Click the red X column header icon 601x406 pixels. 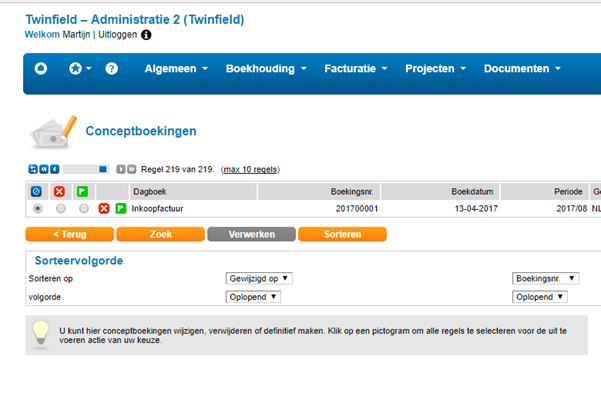click(x=59, y=191)
